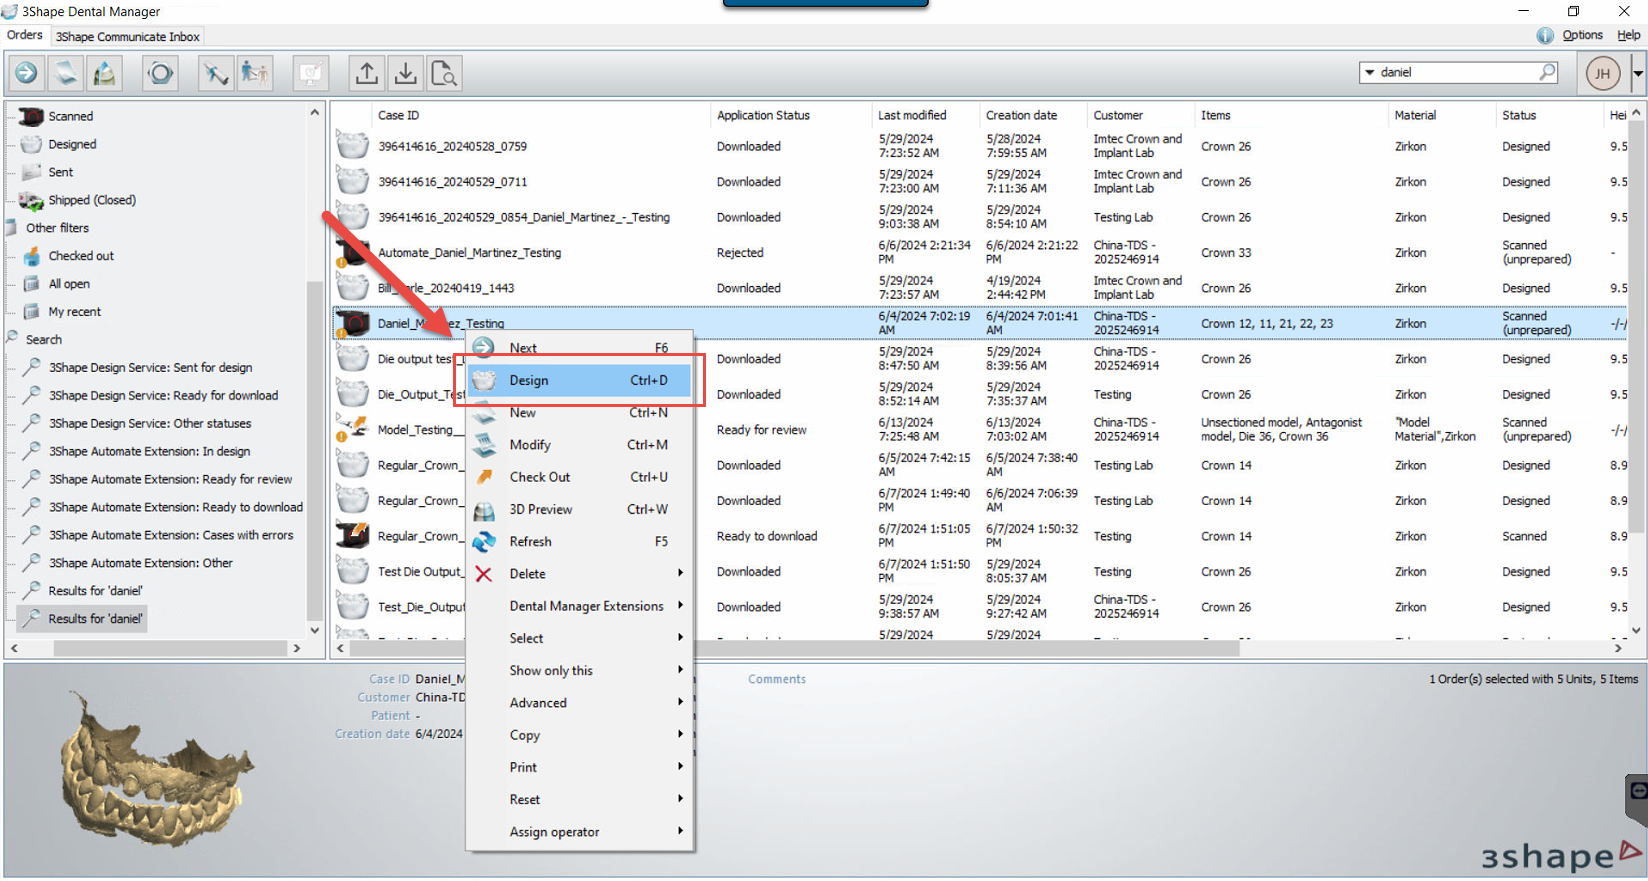This screenshot has width=1648, height=881.
Task: Open the Options menu
Action: (x=1582, y=35)
